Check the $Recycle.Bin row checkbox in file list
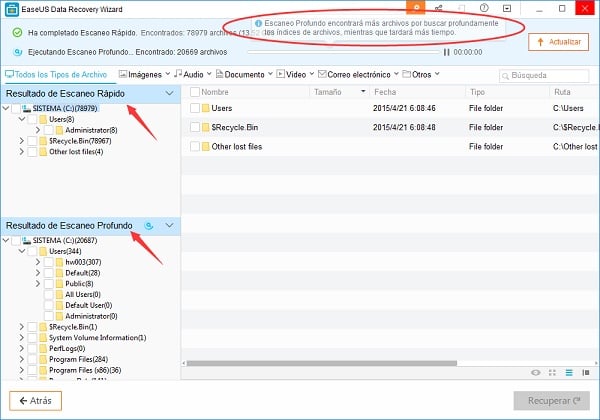600x420 pixels. pyautogui.click(x=195, y=127)
